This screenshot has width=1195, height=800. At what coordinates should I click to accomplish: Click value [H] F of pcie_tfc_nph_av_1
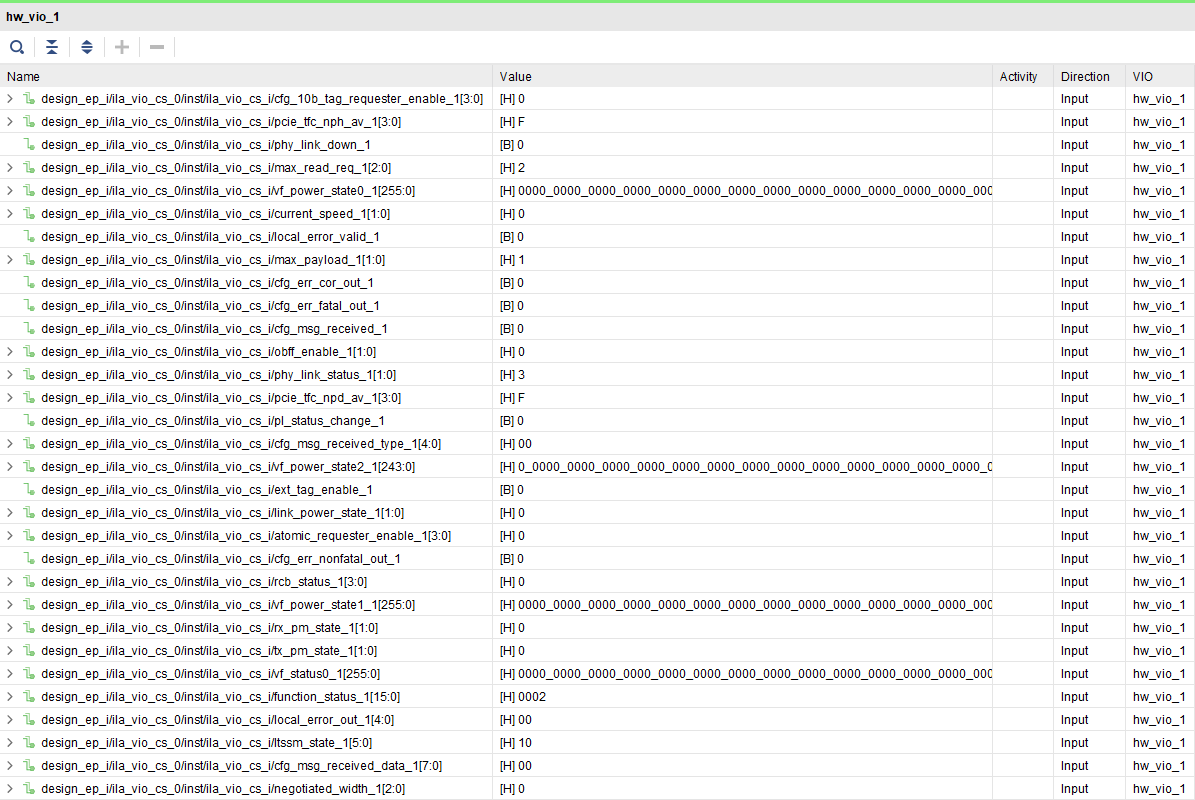512,122
